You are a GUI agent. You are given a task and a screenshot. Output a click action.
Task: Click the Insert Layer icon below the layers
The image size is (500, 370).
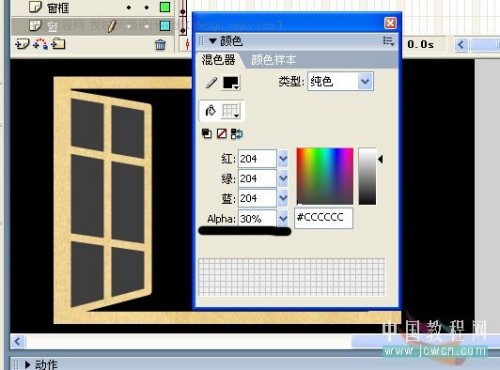(x=22, y=44)
